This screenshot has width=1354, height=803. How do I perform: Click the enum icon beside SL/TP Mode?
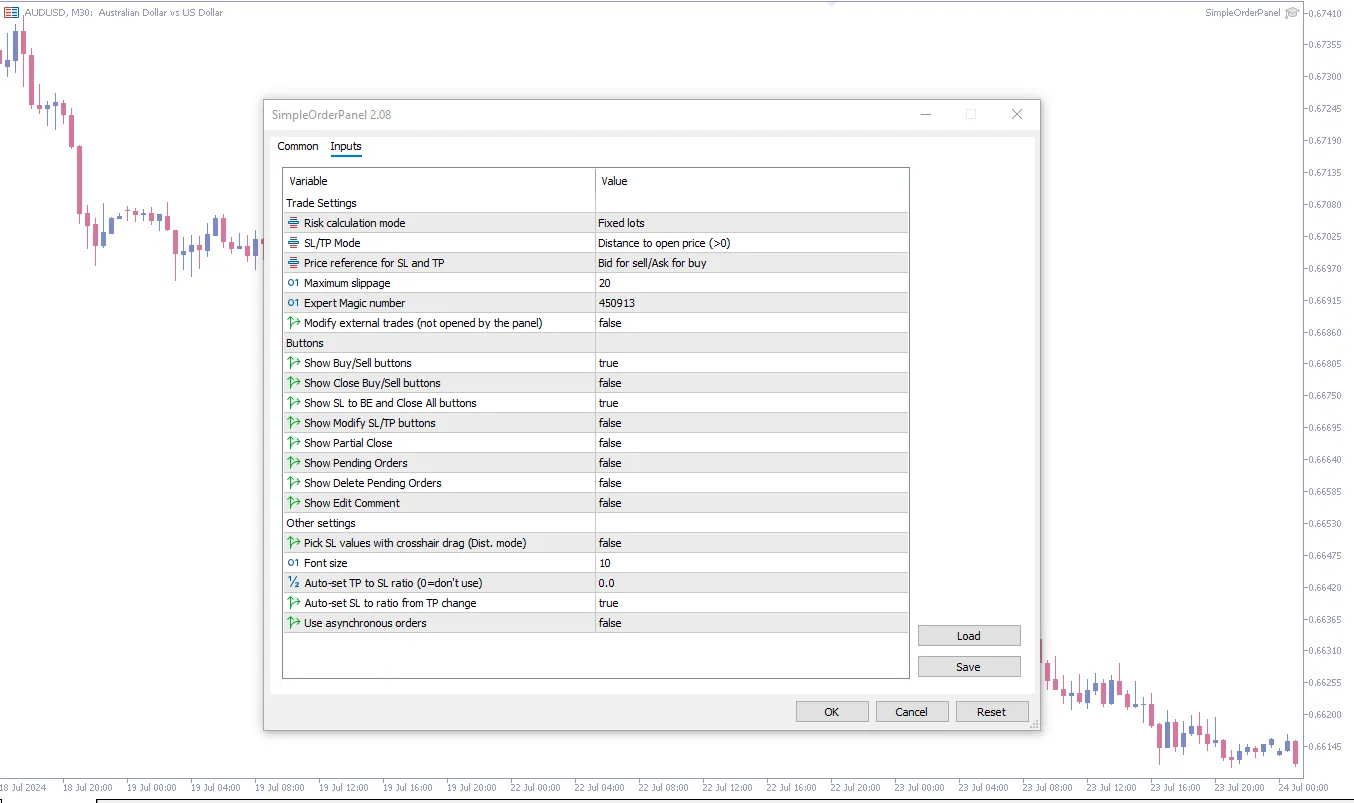click(x=293, y=243)
